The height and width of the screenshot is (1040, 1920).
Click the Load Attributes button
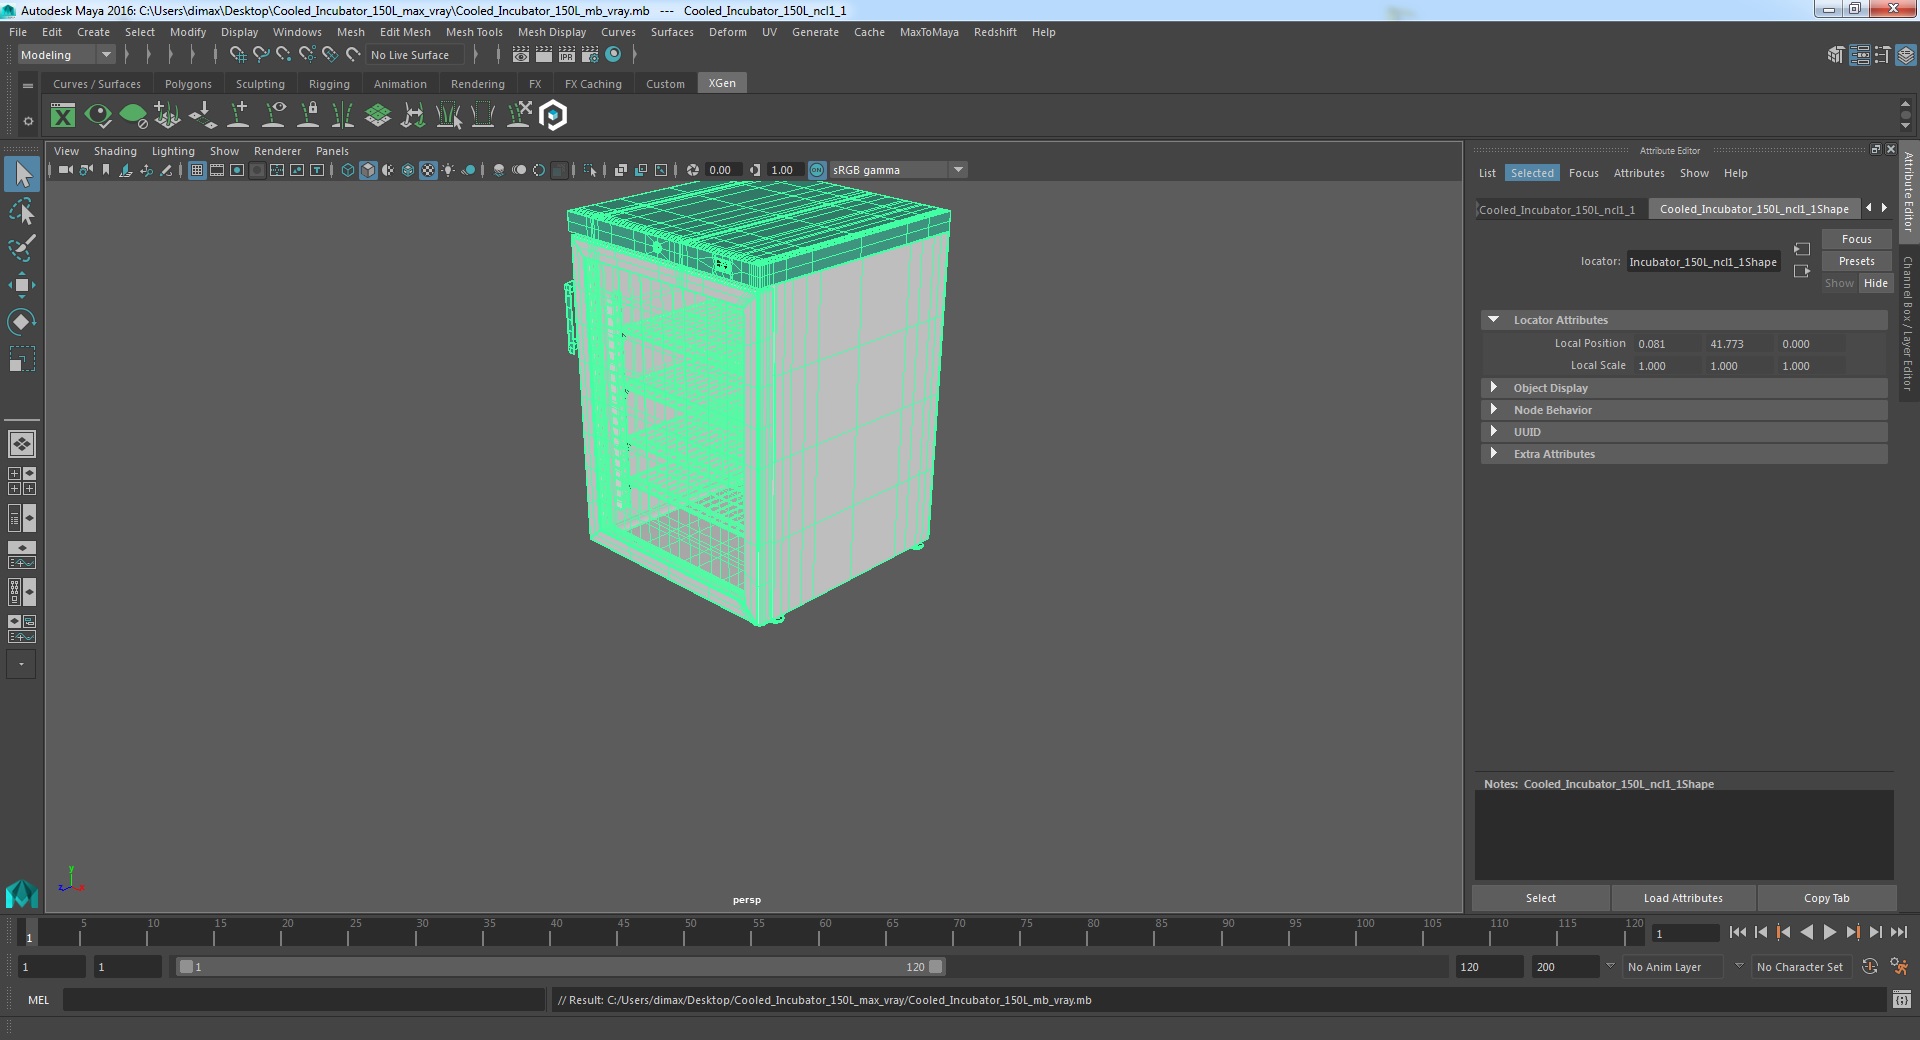1683,898
